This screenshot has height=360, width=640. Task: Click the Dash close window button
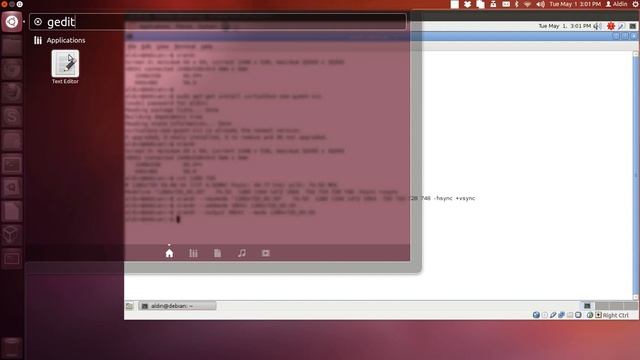pyautogui.click(x=4, y=4)
